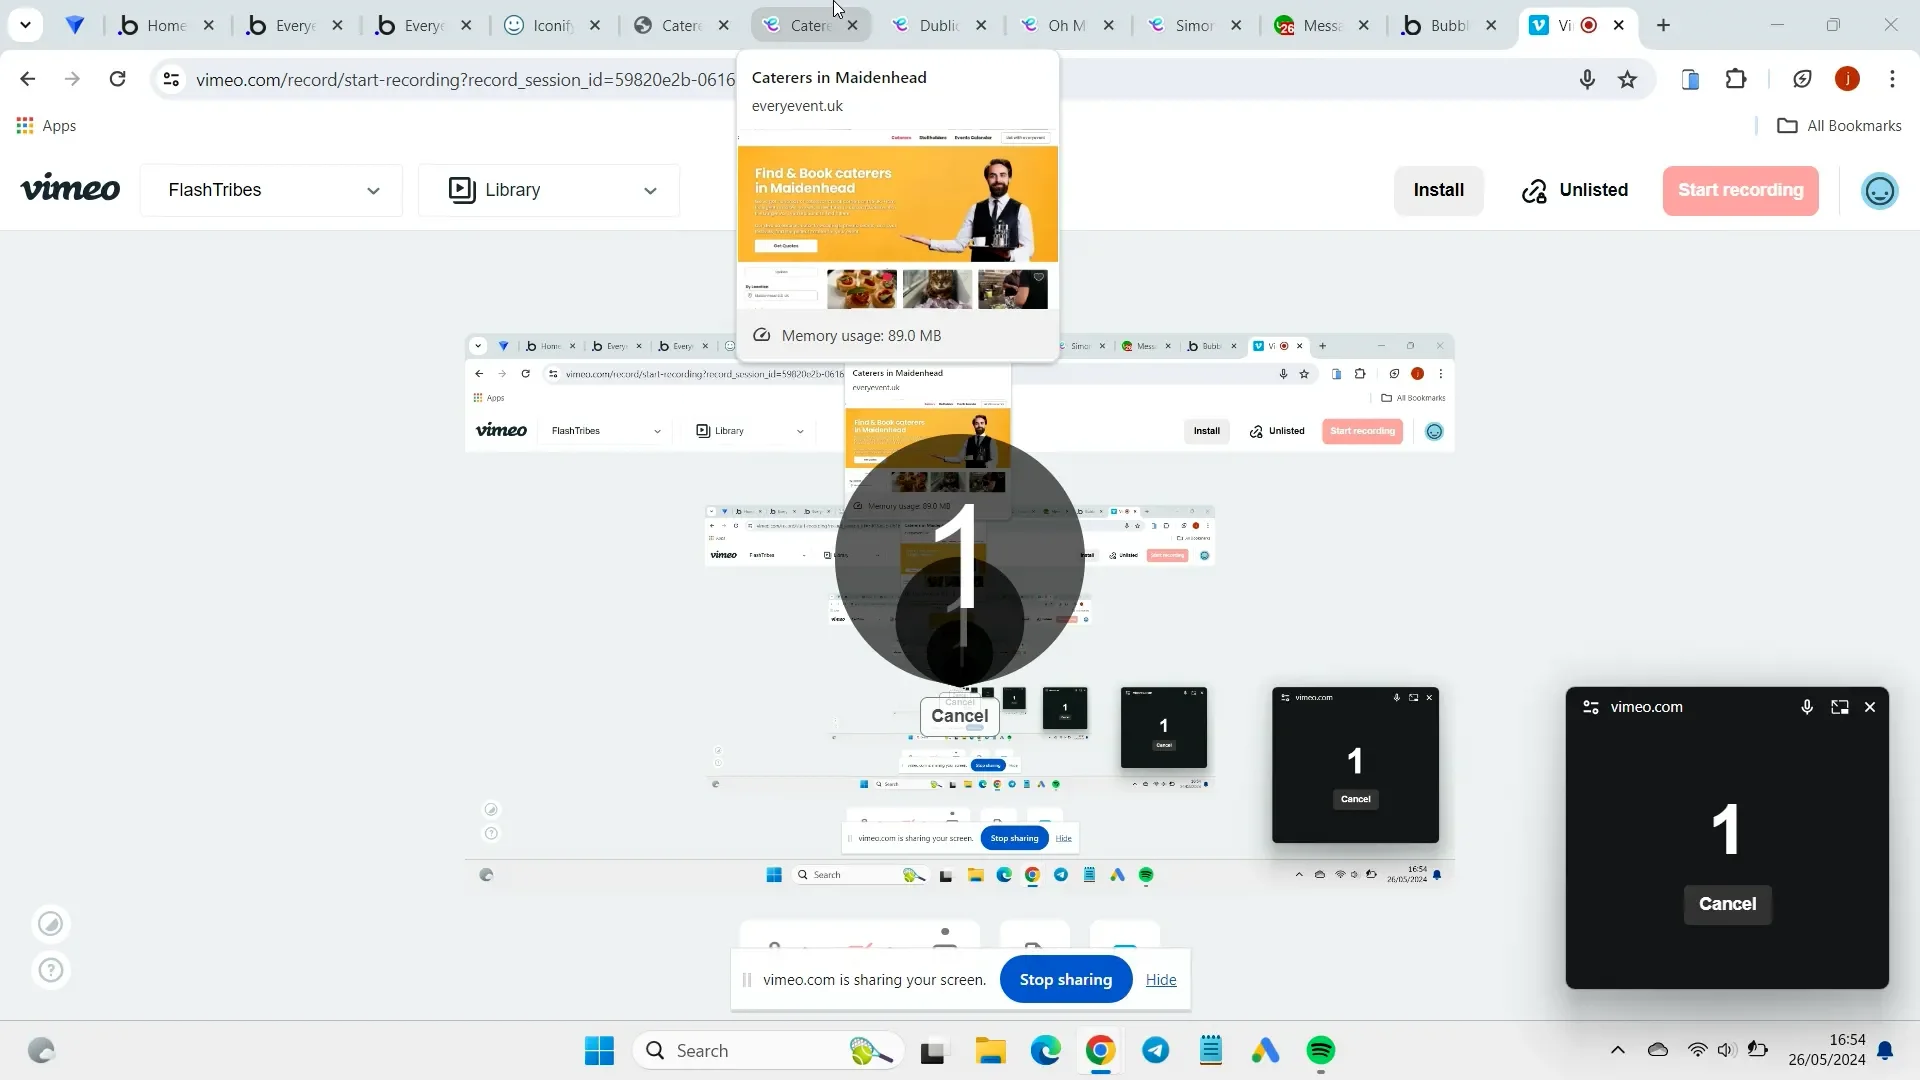Show hidden system tray icons

coord(1617,1051)
